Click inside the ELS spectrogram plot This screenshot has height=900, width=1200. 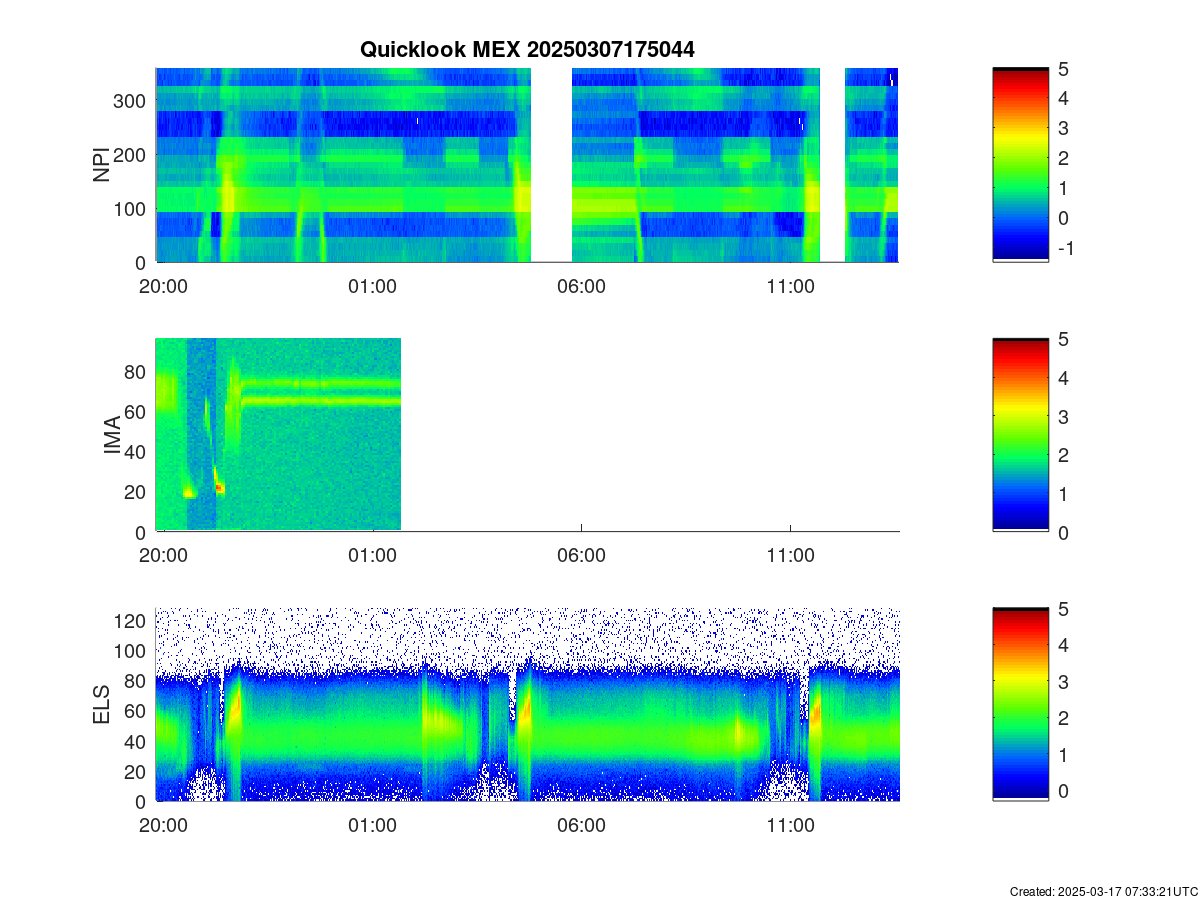tap(527, 704)
